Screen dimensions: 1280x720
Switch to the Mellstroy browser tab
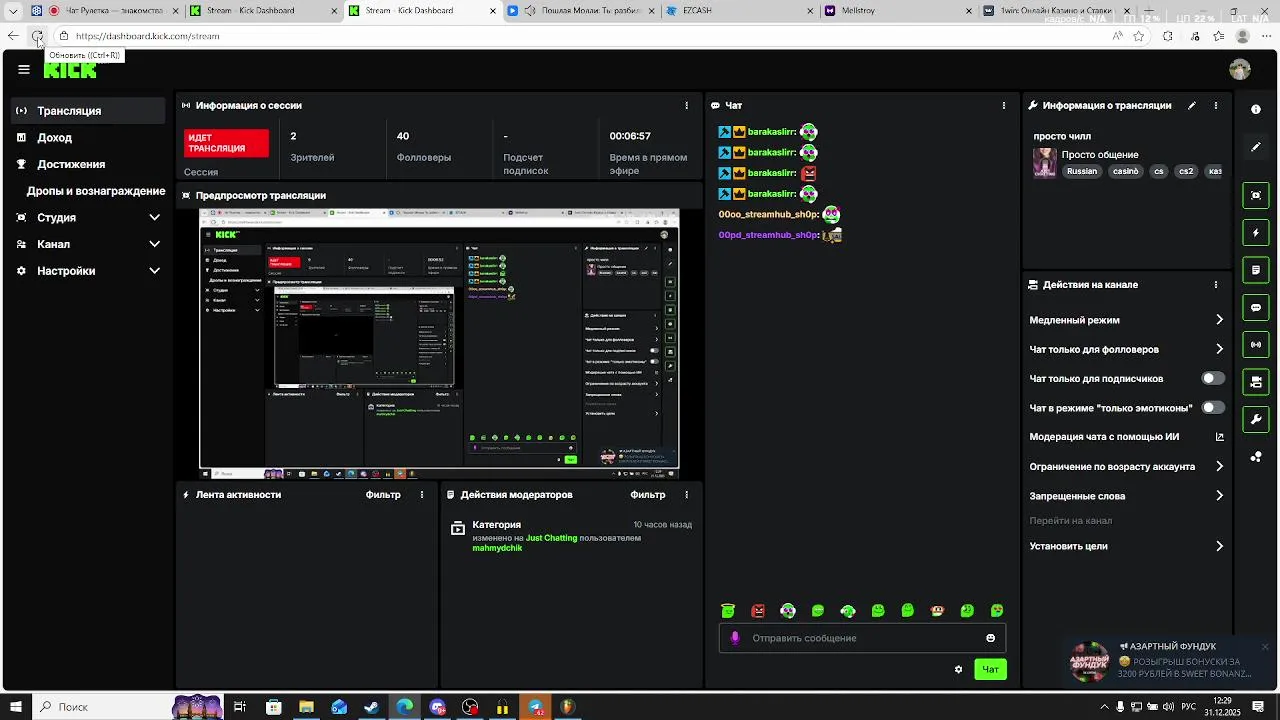(895, 11)
